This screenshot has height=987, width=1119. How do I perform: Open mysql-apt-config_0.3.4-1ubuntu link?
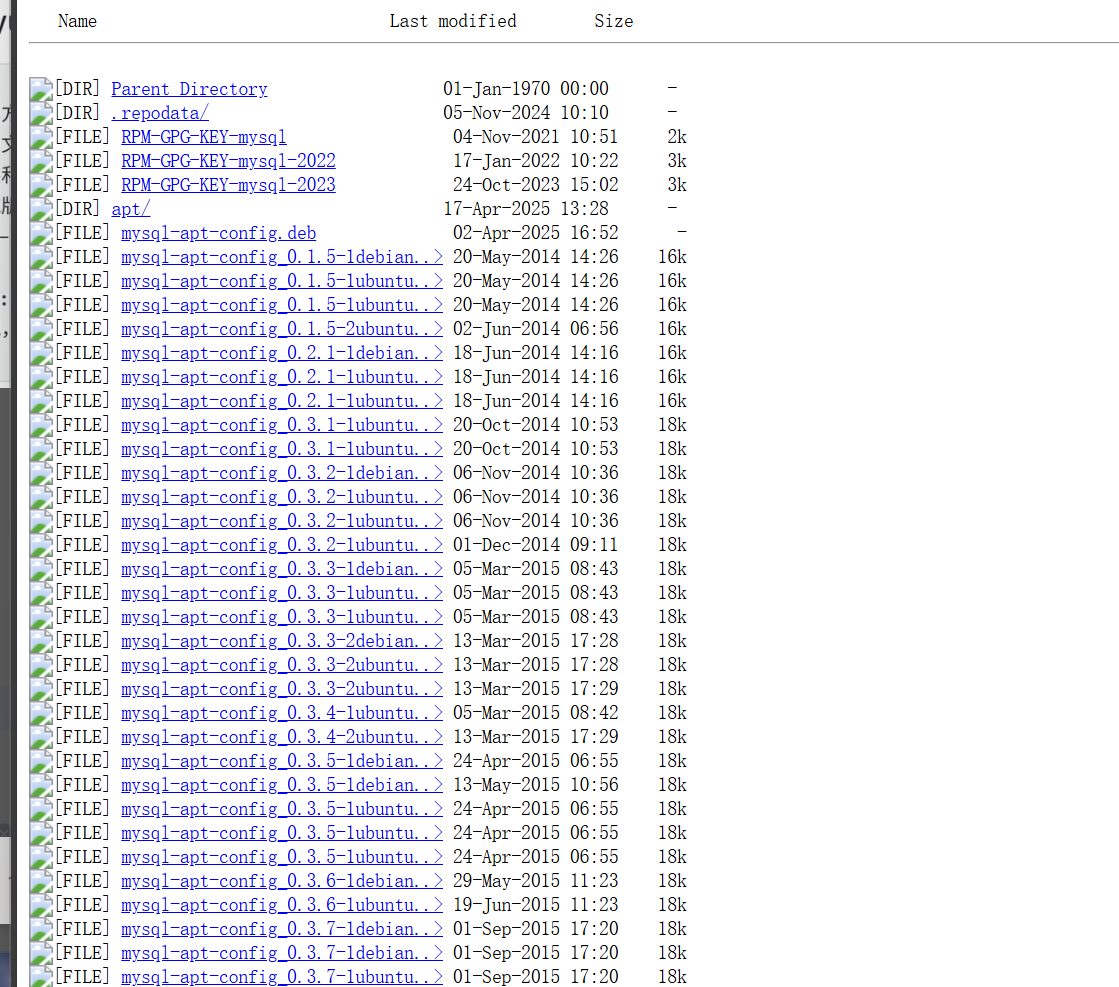(282, 713)
